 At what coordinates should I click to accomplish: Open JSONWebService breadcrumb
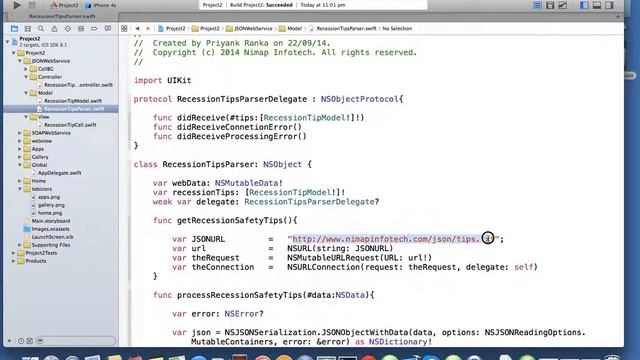tap(249, 29)
